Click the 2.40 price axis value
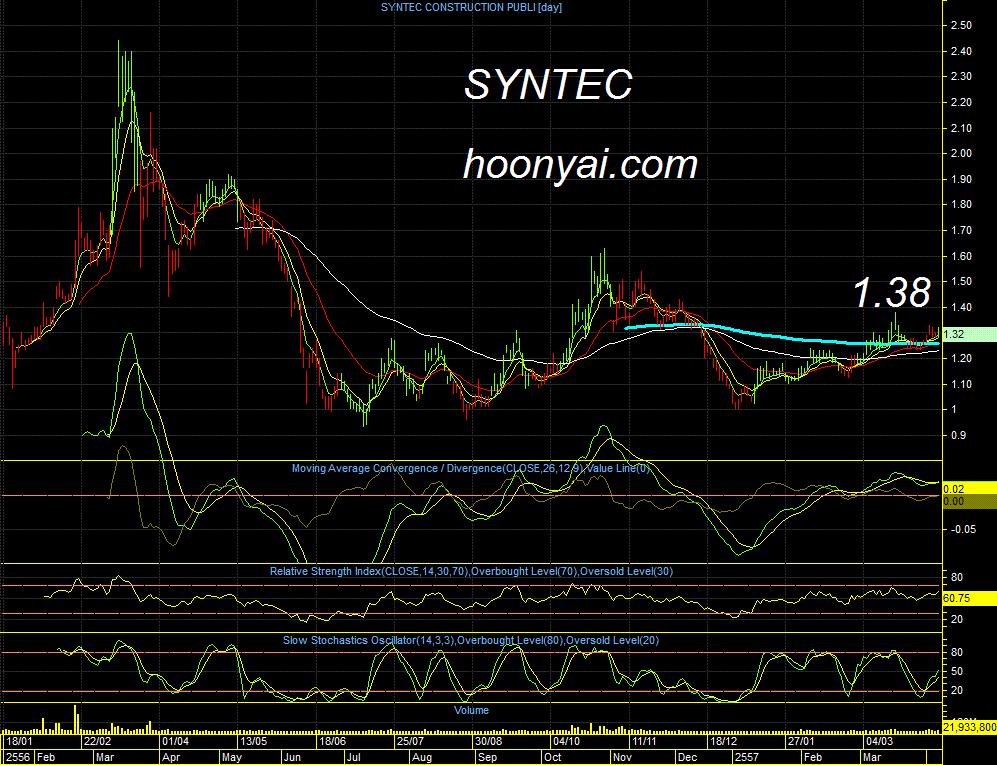This screenshot has width=997, height=765. pyautogui.click(x=961, y=52)
